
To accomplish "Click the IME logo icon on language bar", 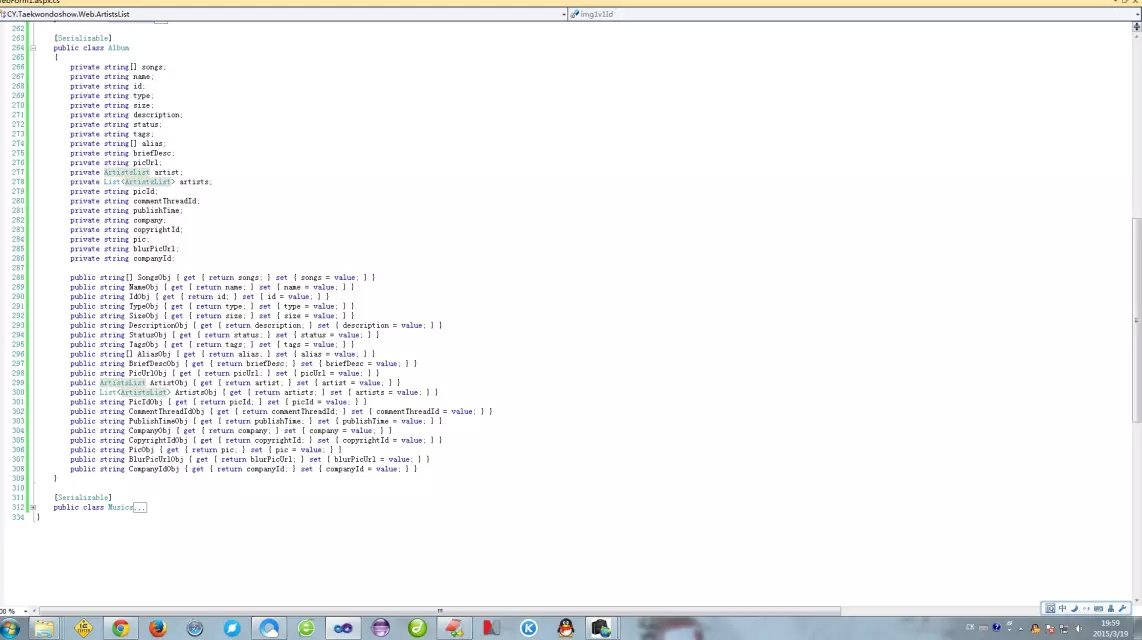I will pos(1050,609).
